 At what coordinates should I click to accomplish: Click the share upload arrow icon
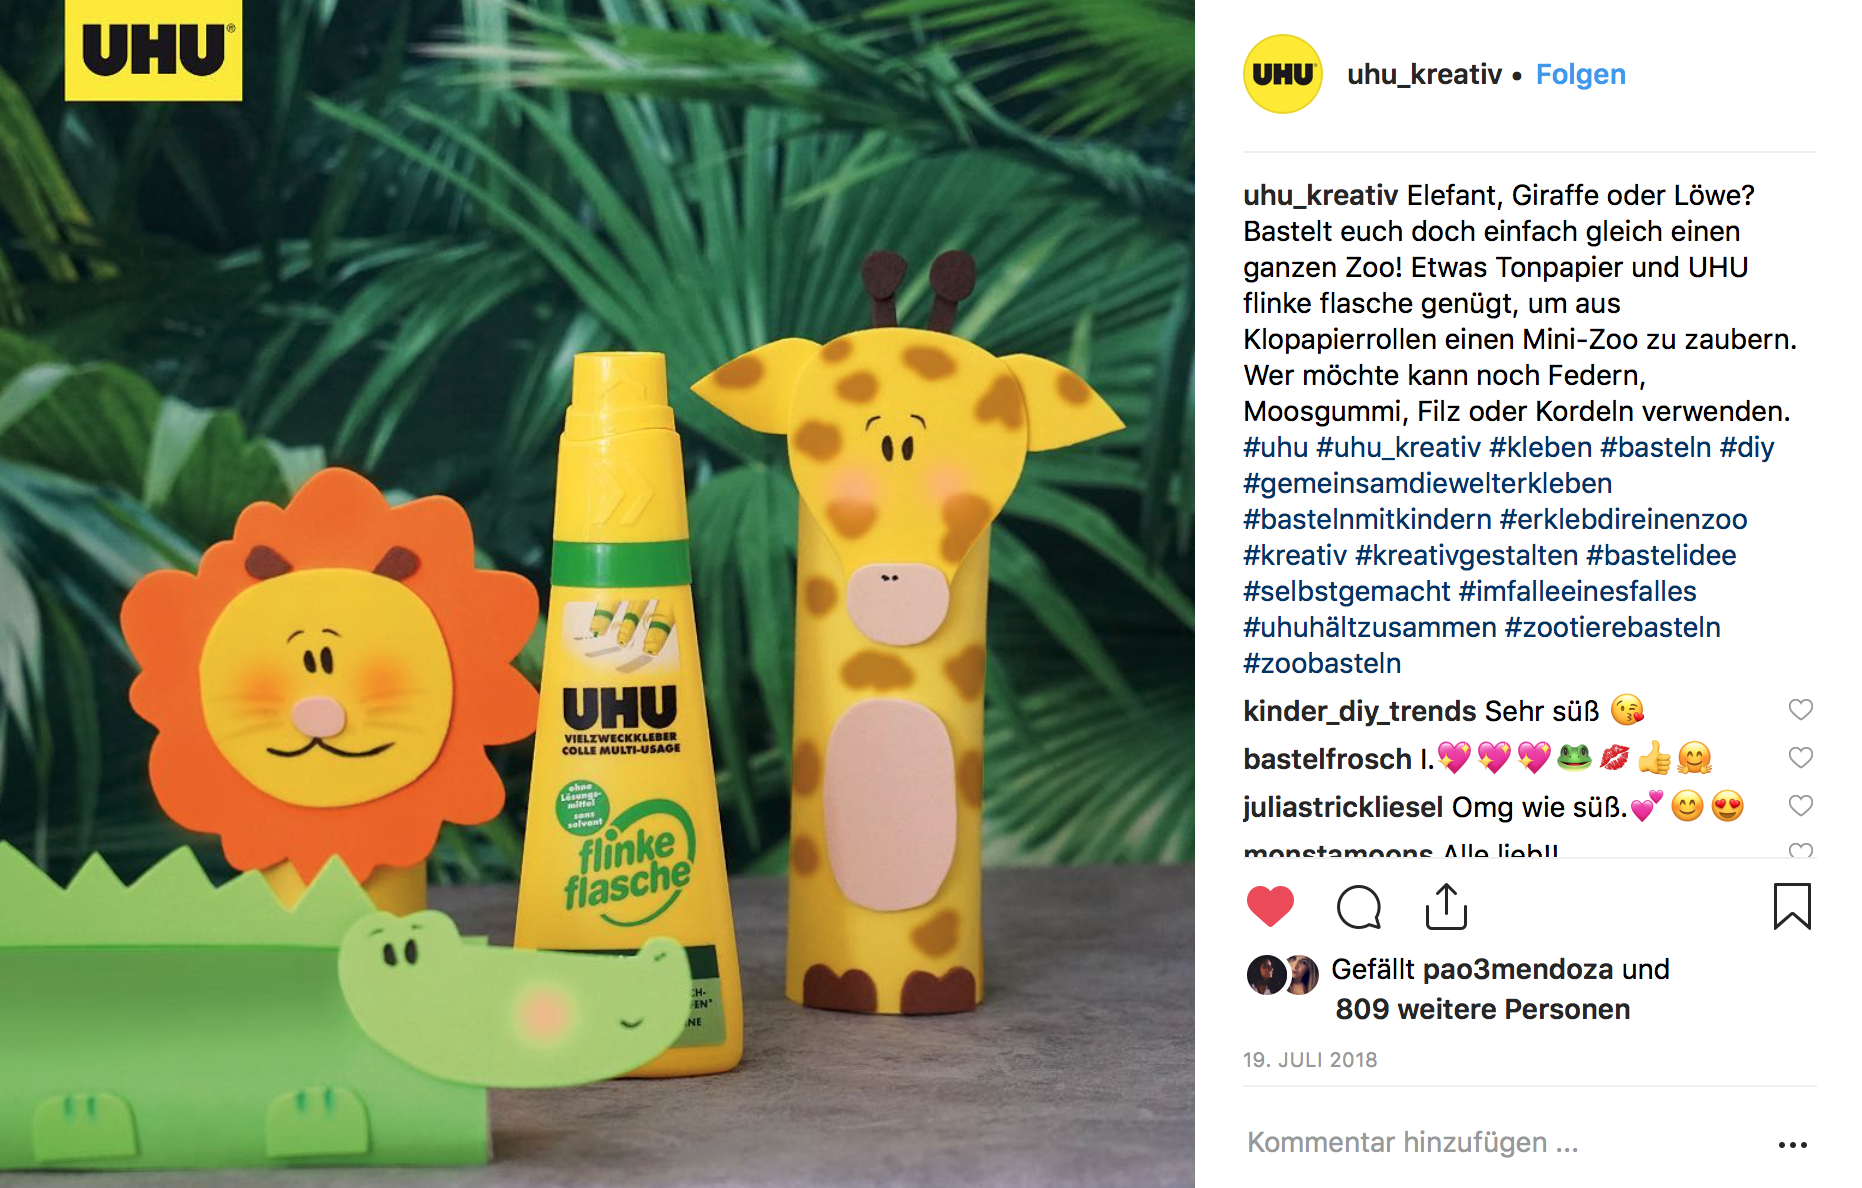click(1446, 906)
